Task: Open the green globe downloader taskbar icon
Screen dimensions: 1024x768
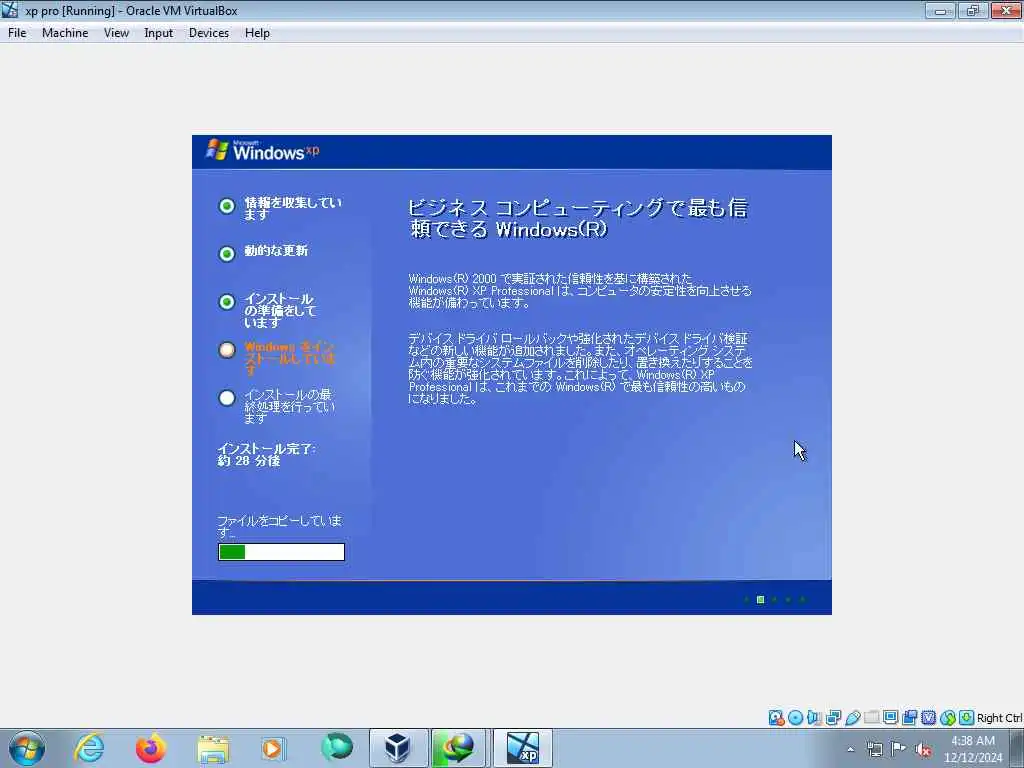Action: 458,748
